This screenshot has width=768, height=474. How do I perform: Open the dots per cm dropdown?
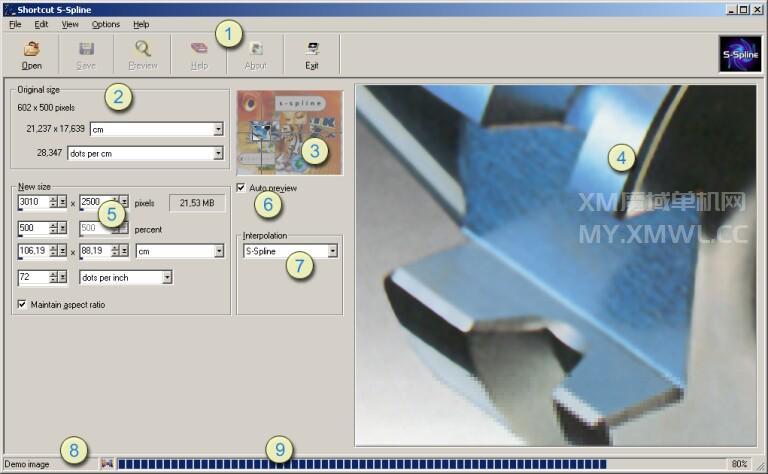click(217, 153)
